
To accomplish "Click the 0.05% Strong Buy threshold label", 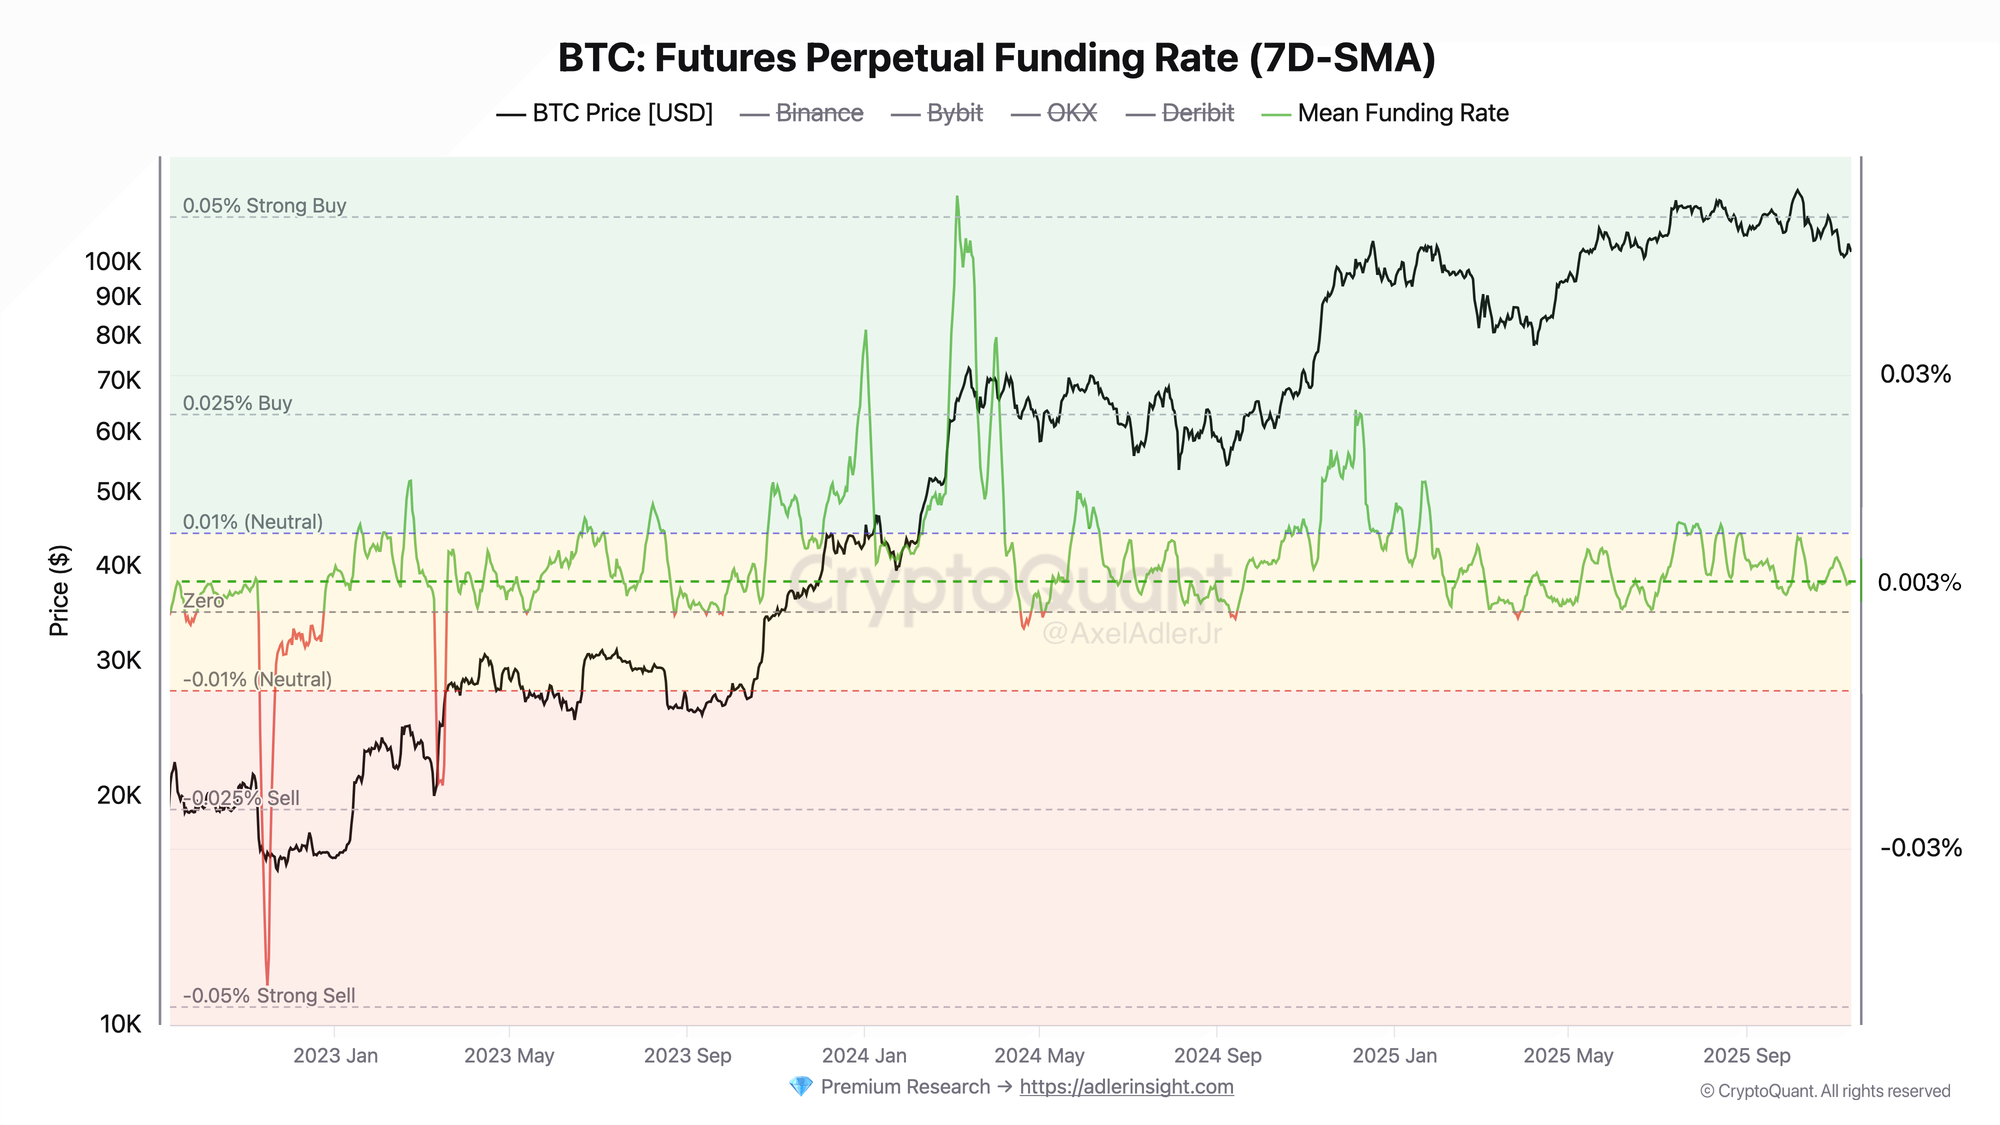I will click(264, 205).
